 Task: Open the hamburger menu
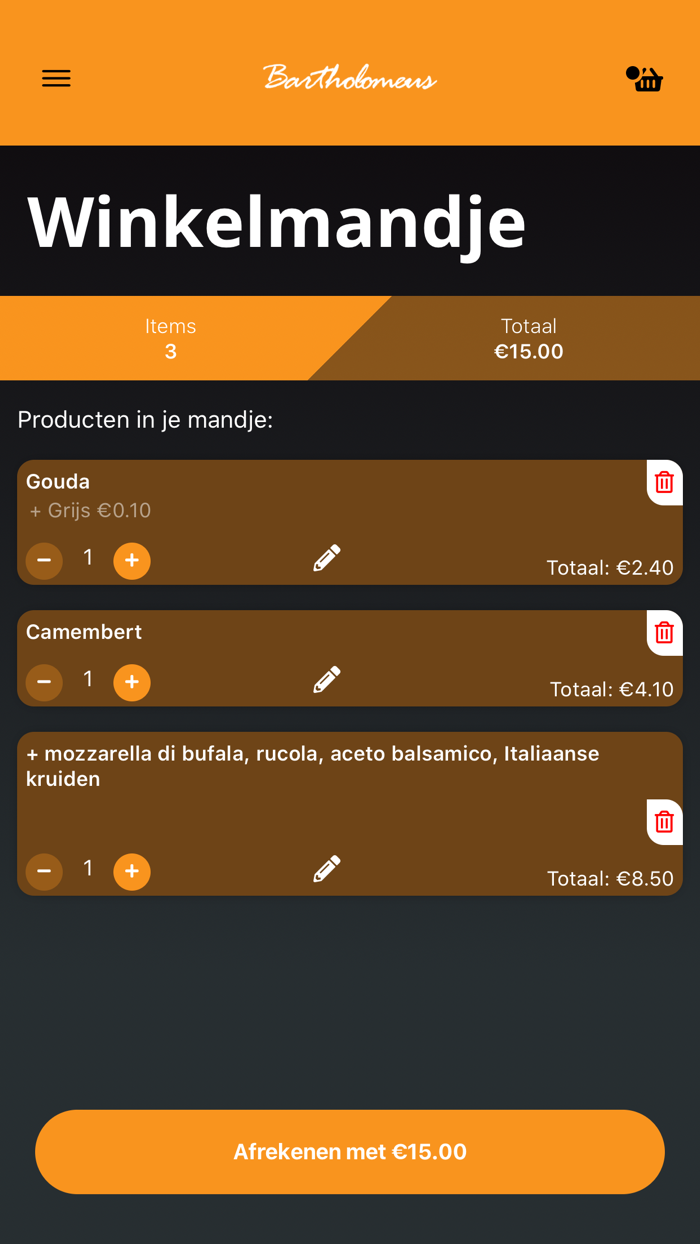tap(56, 78)
